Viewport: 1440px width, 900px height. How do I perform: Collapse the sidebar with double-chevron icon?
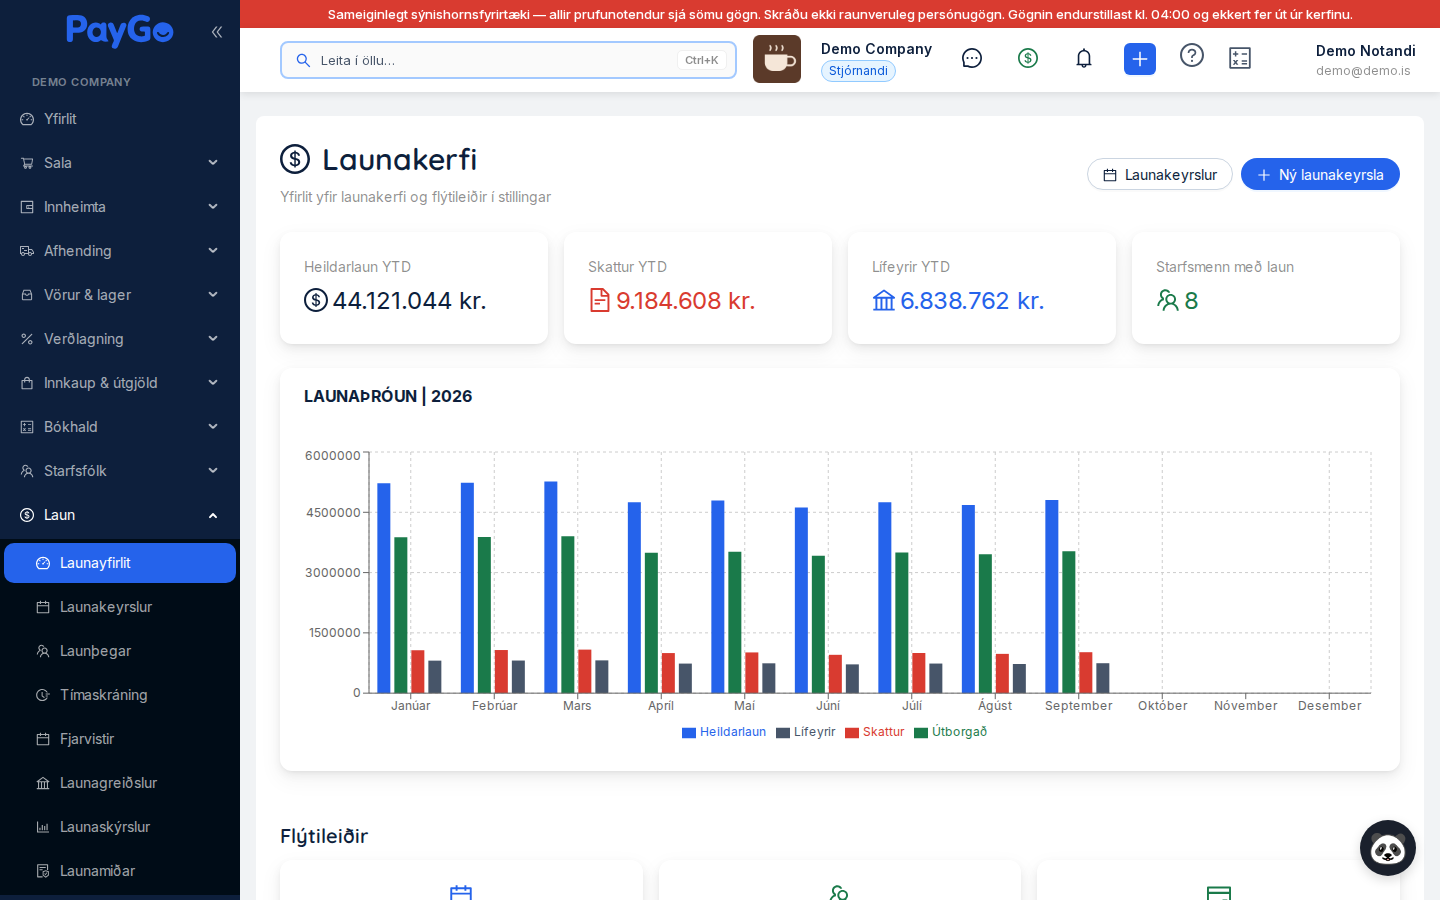[x=217, y=32]
